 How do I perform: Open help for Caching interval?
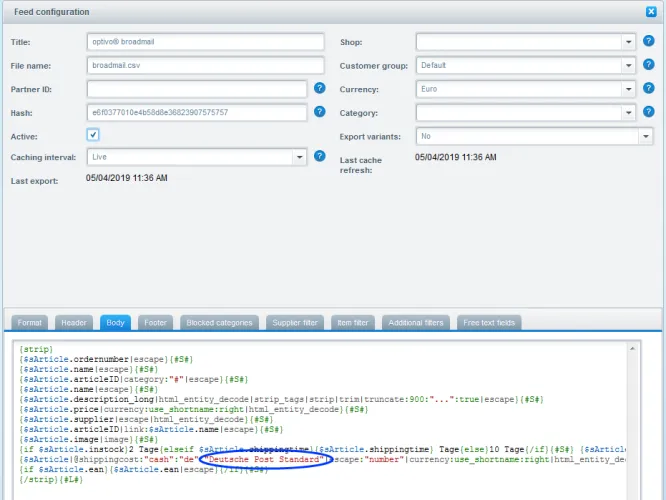[x=319, y=156]
